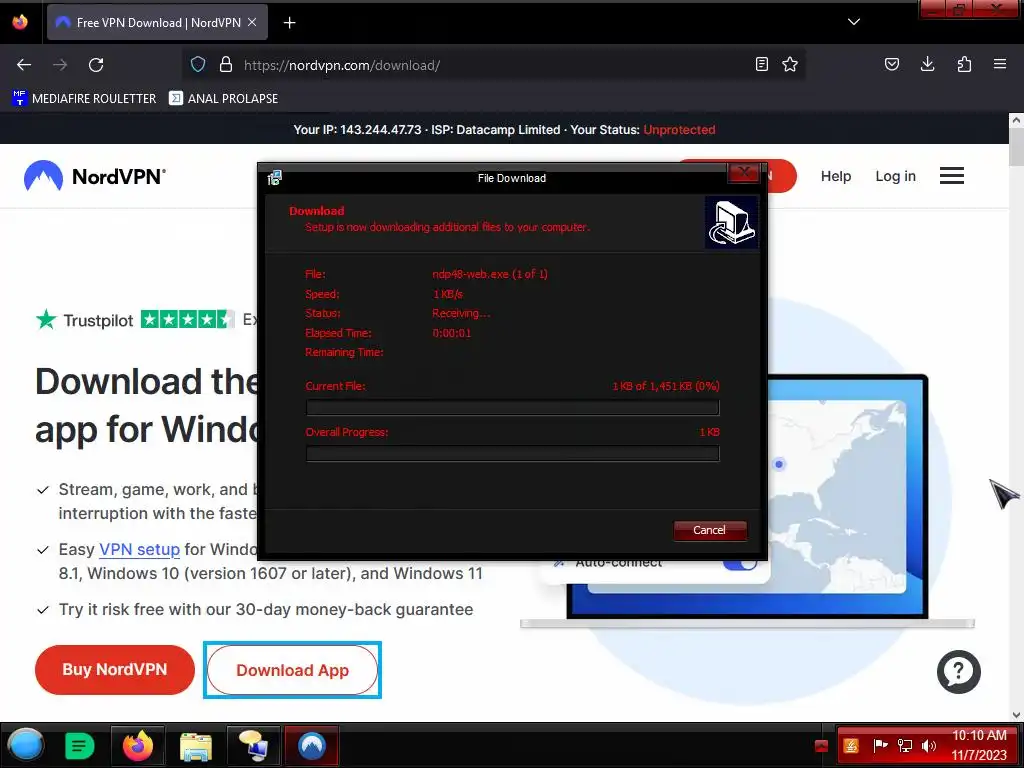Screen dimensions: 1024x768
Task: Open the network status tray icon
Action: click(905, 746)
